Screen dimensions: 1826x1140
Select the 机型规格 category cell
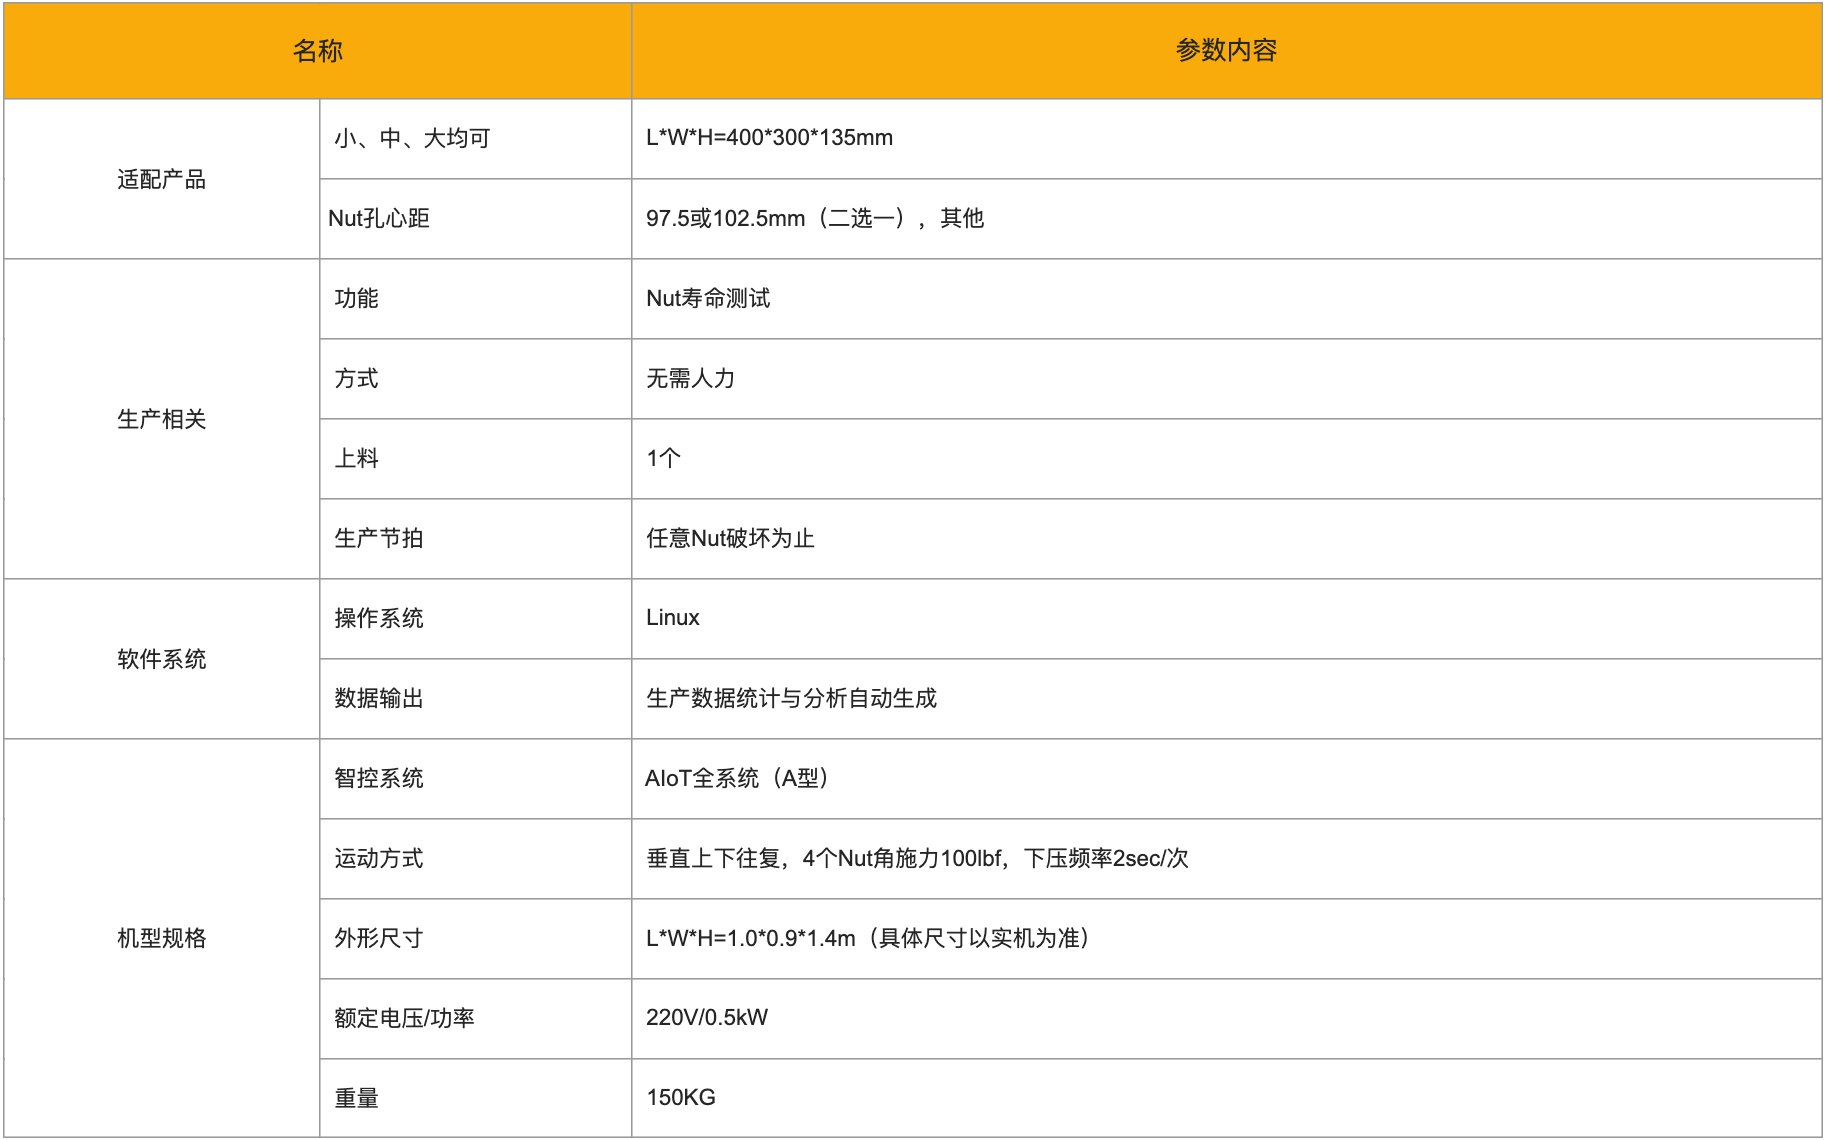point(161,938)
